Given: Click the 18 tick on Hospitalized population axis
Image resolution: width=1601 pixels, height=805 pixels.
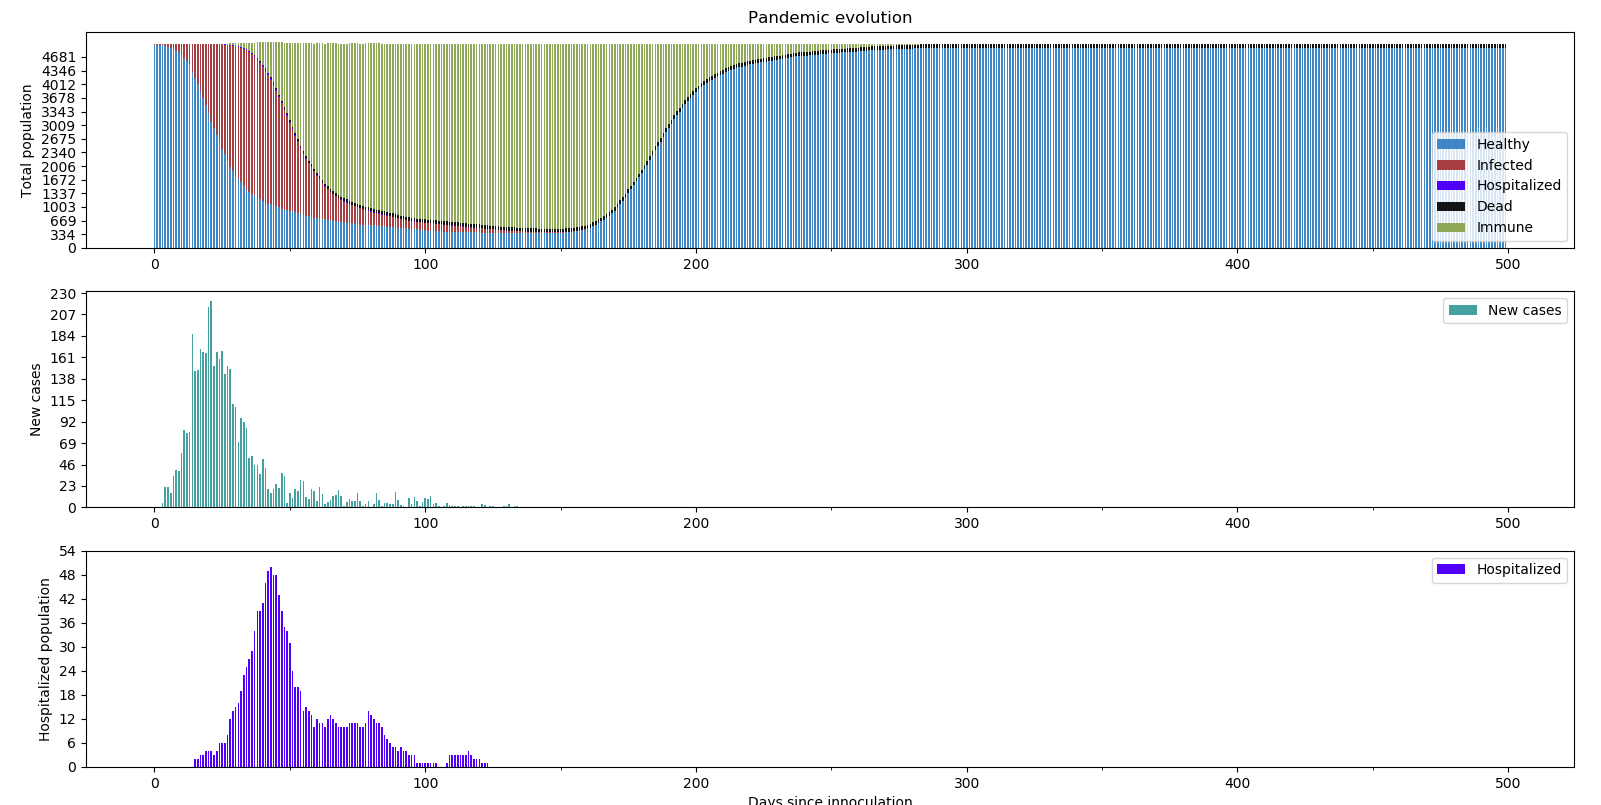Looking at the screenshot, I should click(x=67, y=695).
